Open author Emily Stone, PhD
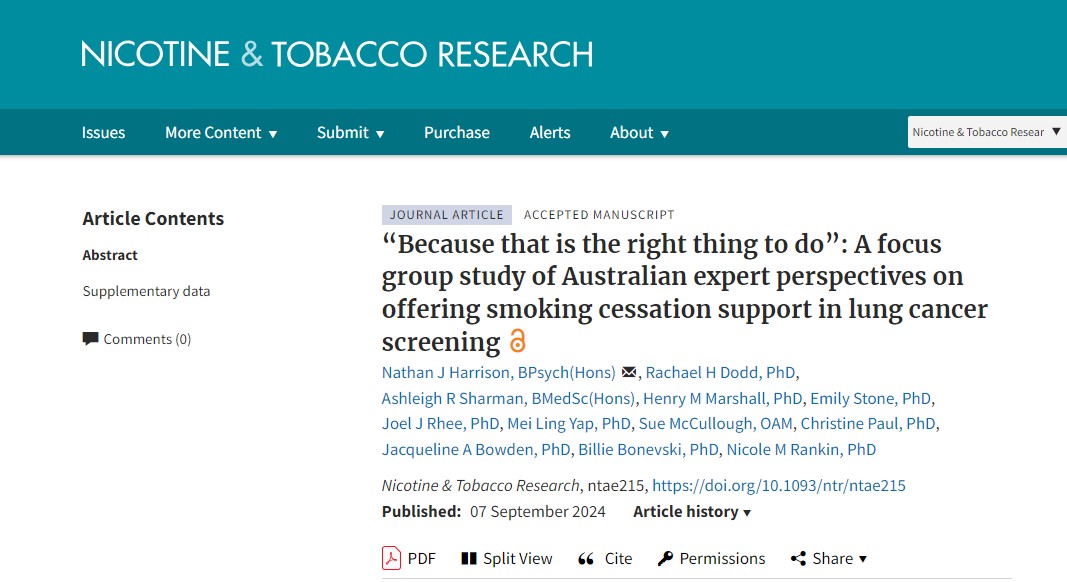Viewport: 1067px width, 582px height. coord(870,399)
